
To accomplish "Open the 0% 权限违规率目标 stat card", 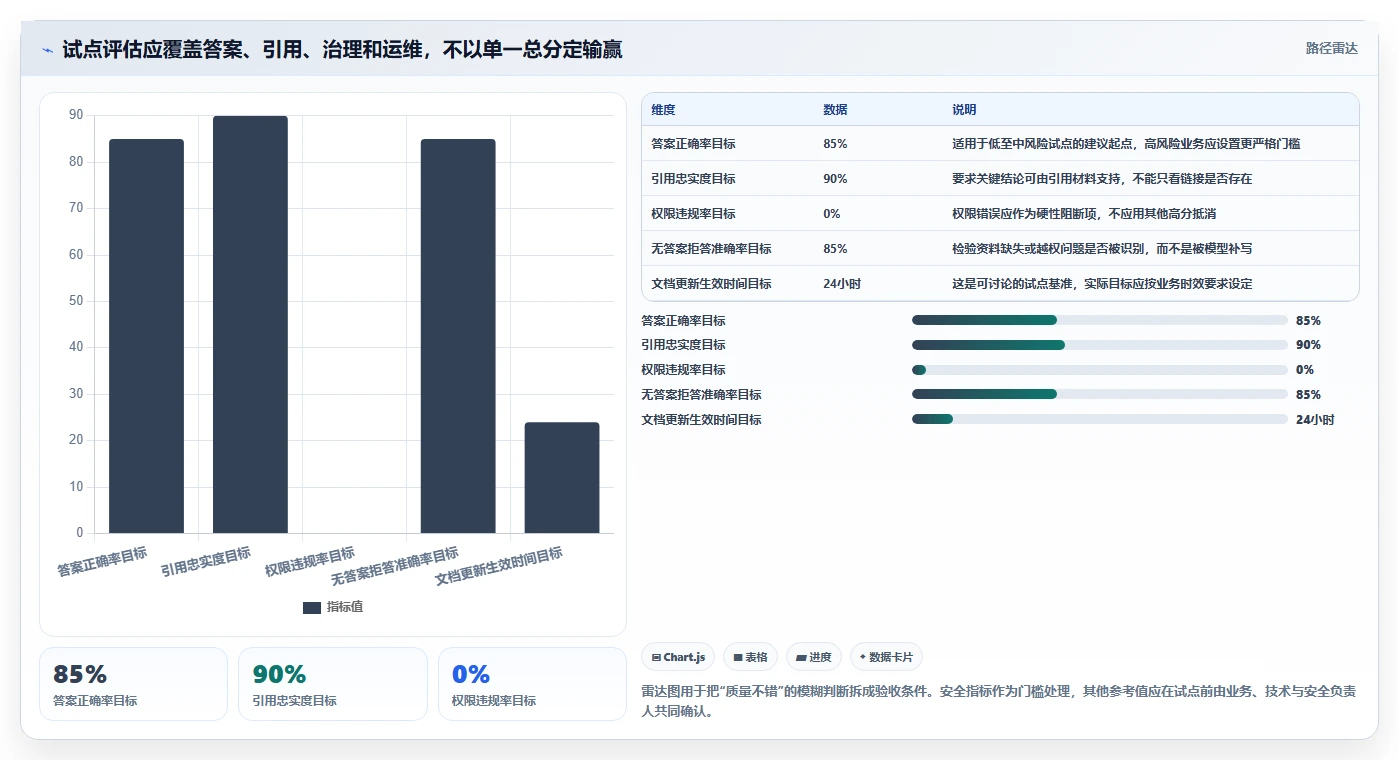I will (x=532, y=684).
